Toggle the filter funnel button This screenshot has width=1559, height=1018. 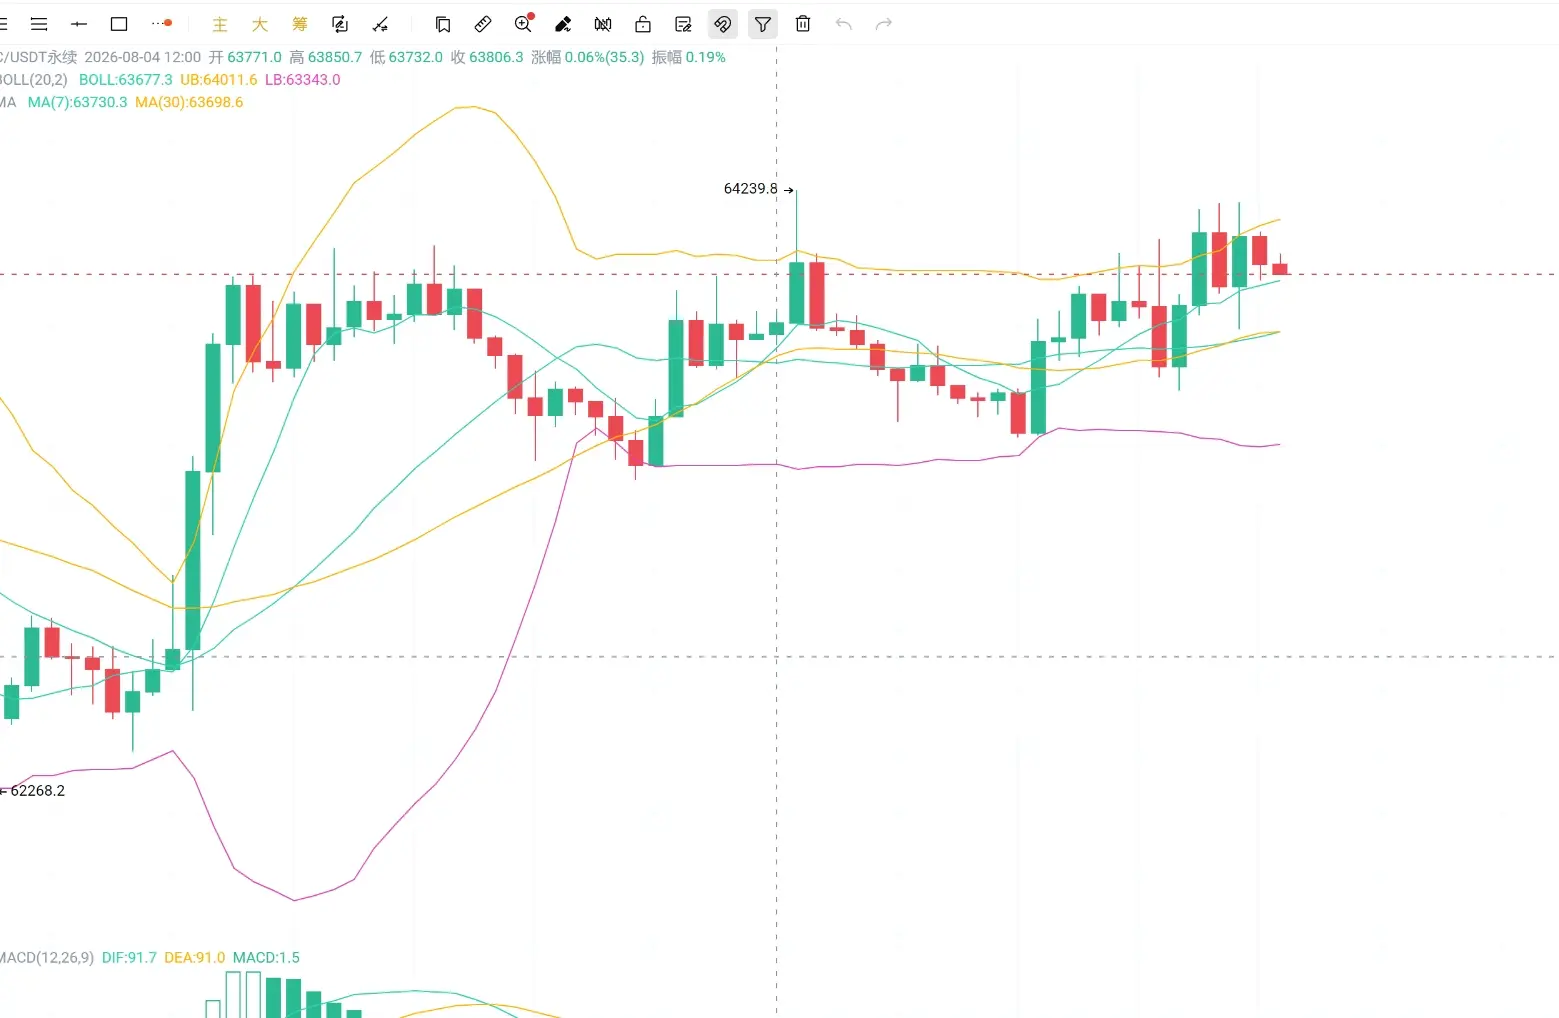tap(763, 24)
